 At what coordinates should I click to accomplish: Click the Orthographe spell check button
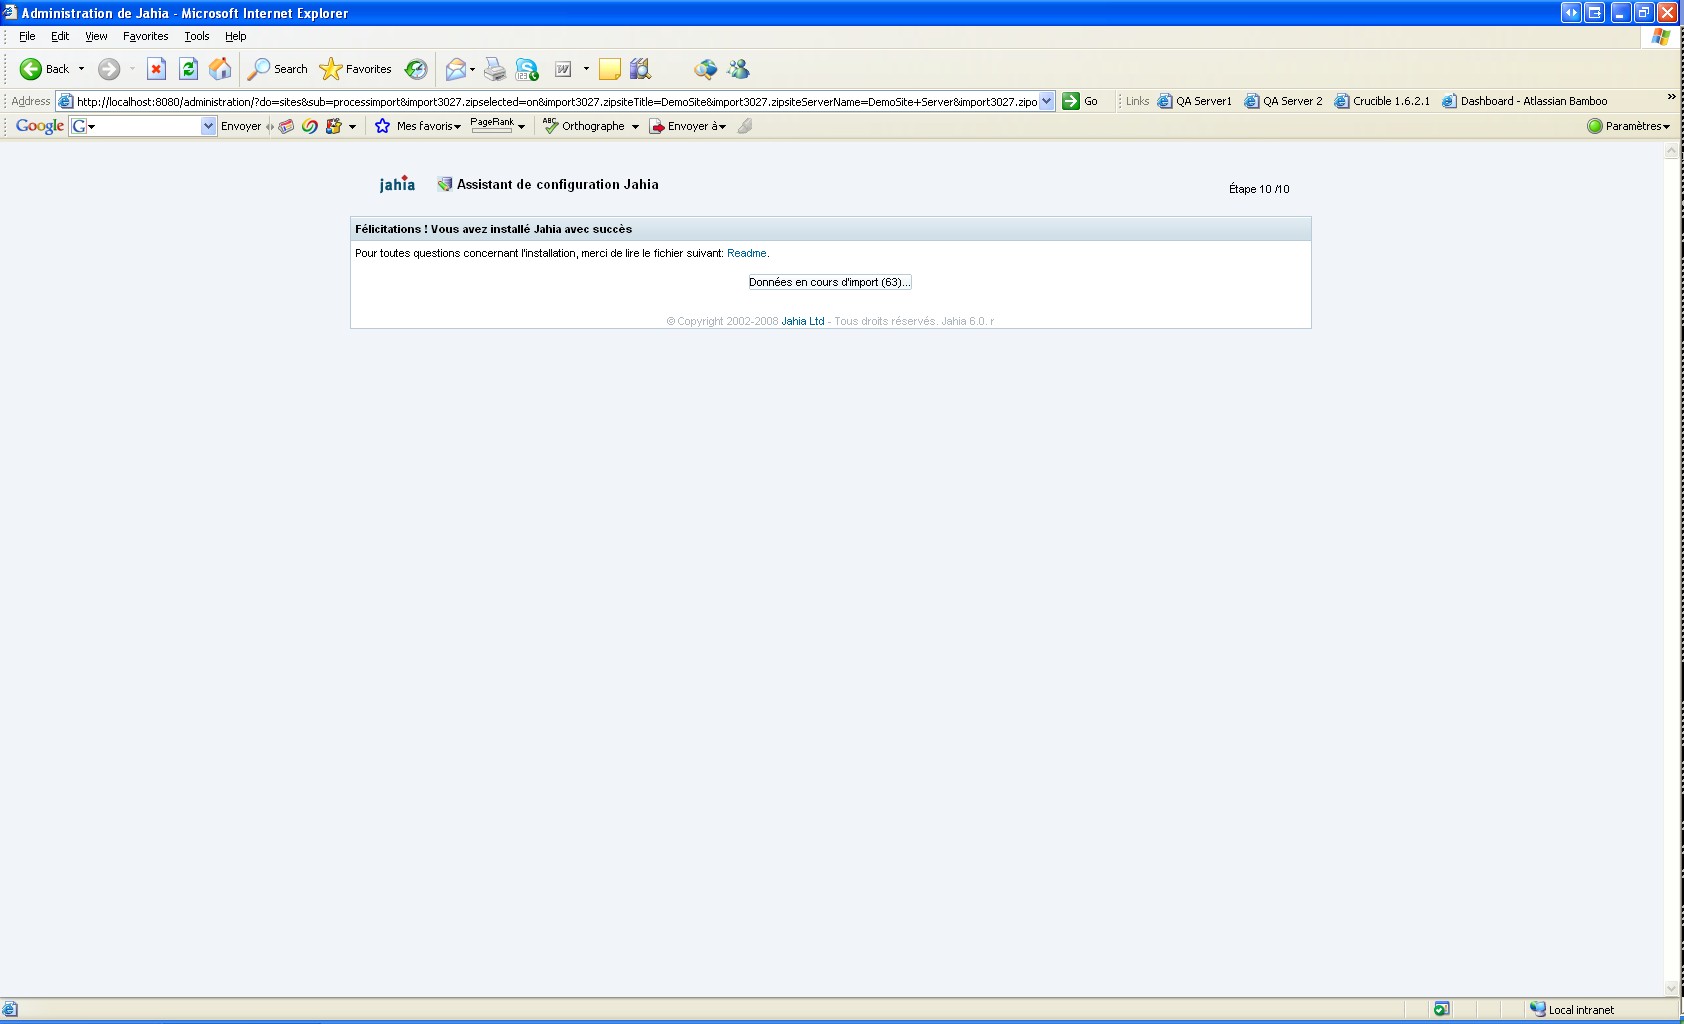(x=585, y=126)
